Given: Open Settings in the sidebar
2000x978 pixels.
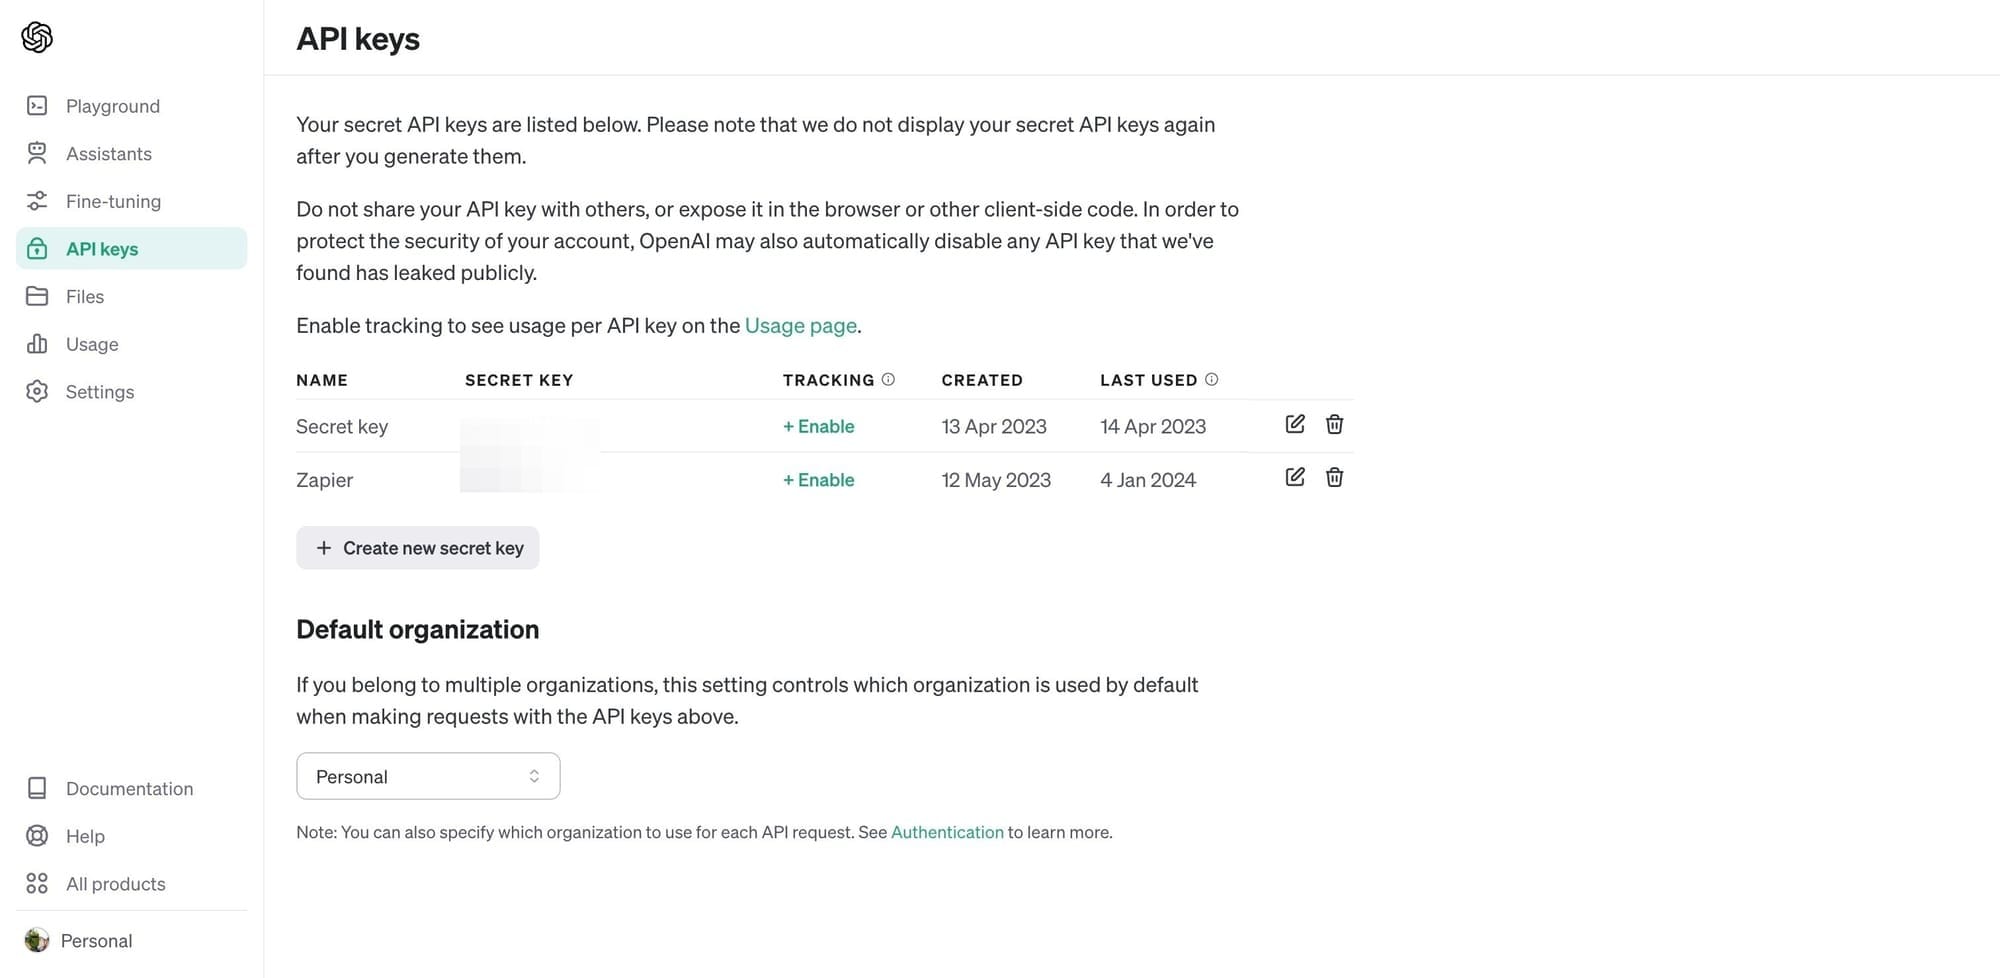Looking at the screenshot, I should click(x=99, y=392).
